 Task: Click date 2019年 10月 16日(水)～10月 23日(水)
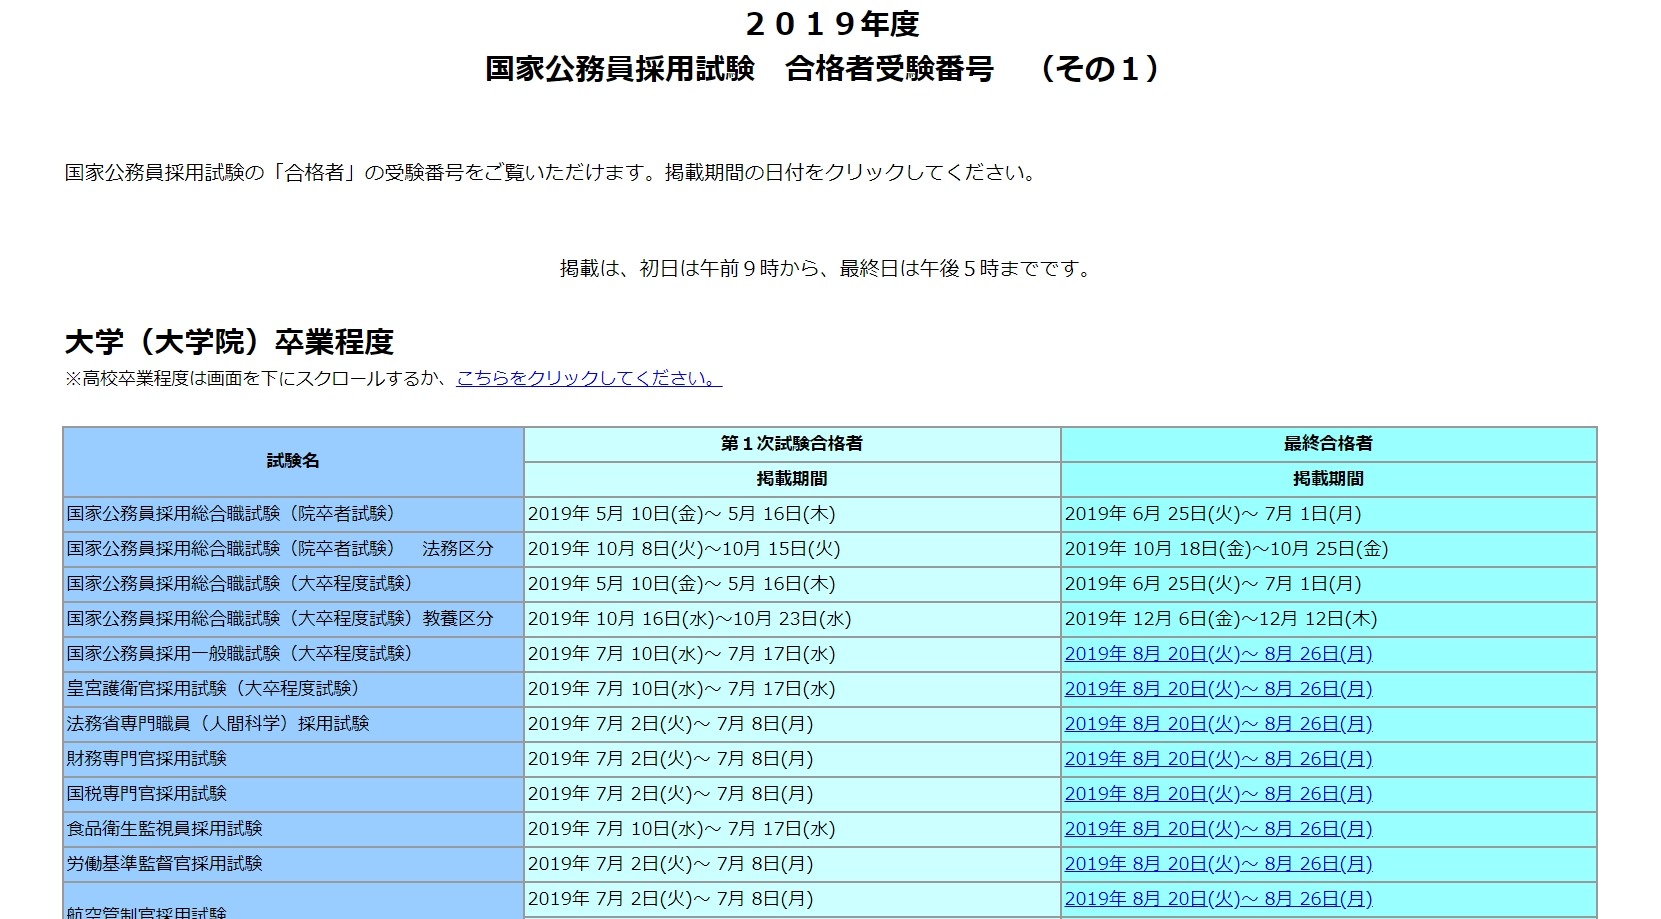(x=689, y=619)
